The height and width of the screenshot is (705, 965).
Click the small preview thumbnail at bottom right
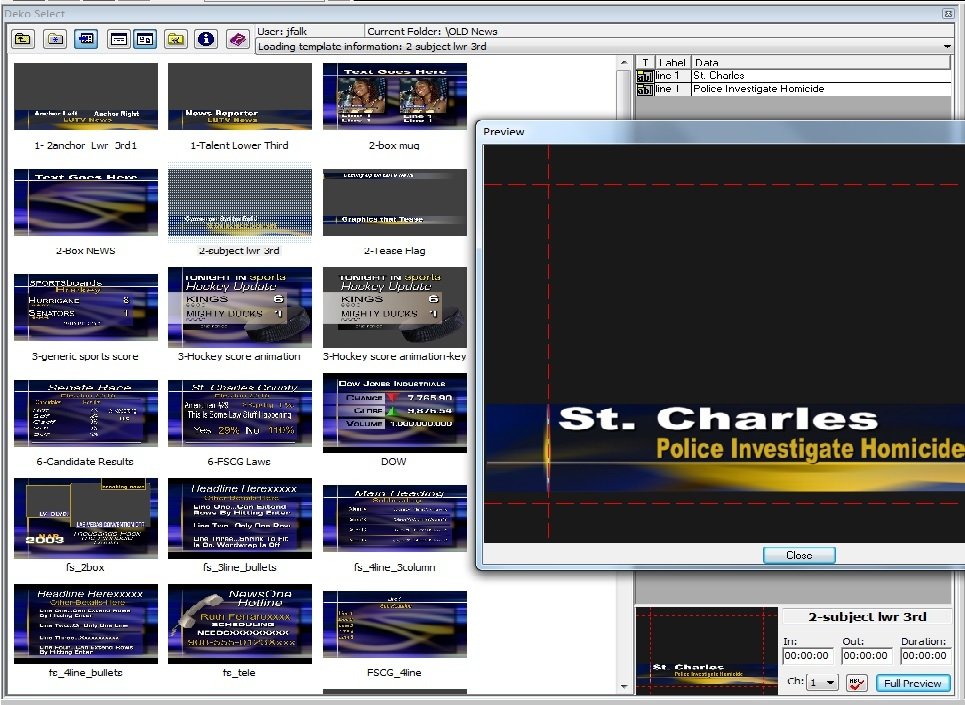(x=707, y=651)
